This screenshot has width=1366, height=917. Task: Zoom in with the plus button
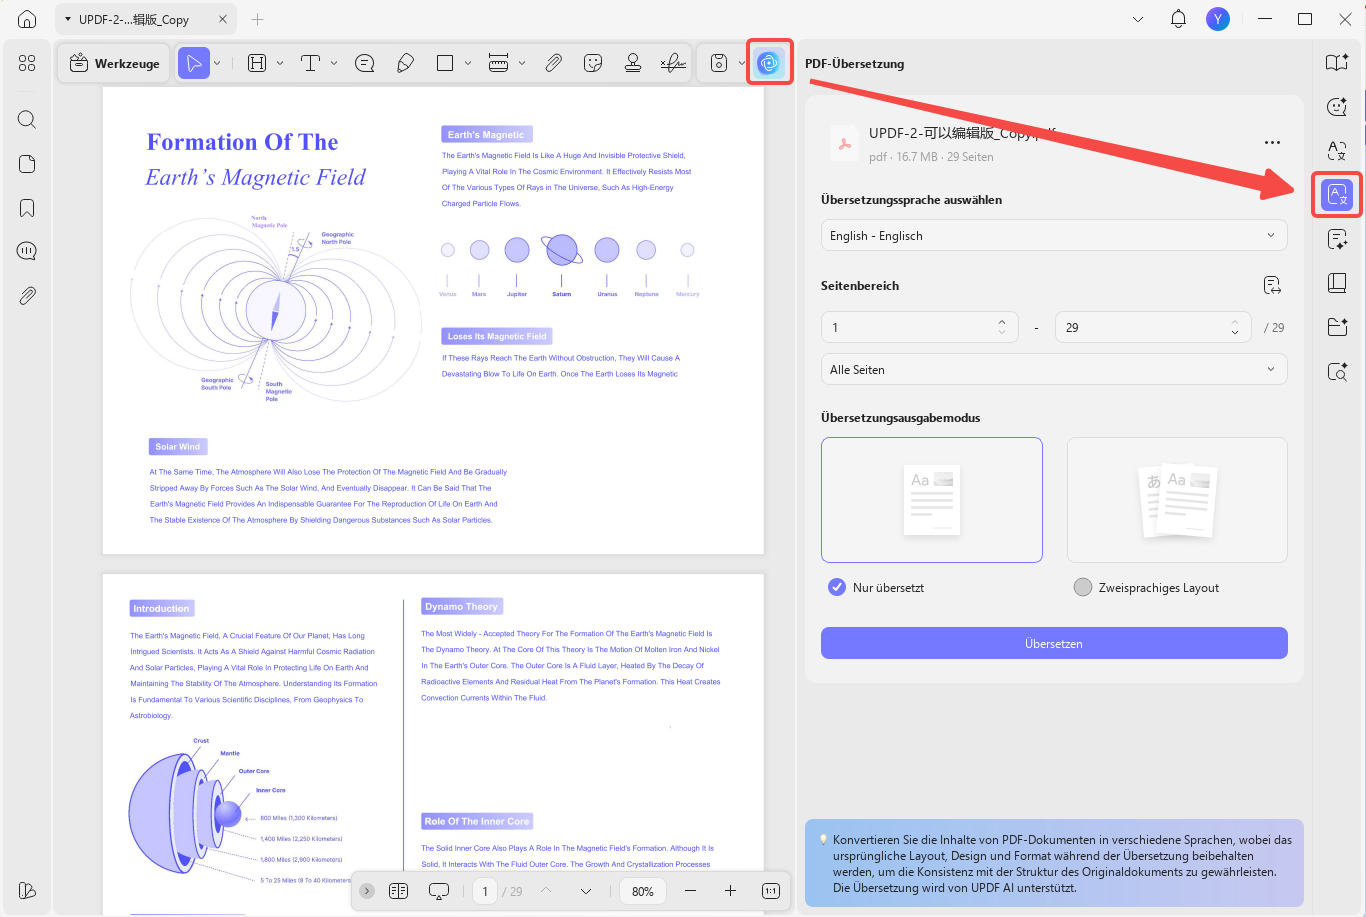point(730,891)
